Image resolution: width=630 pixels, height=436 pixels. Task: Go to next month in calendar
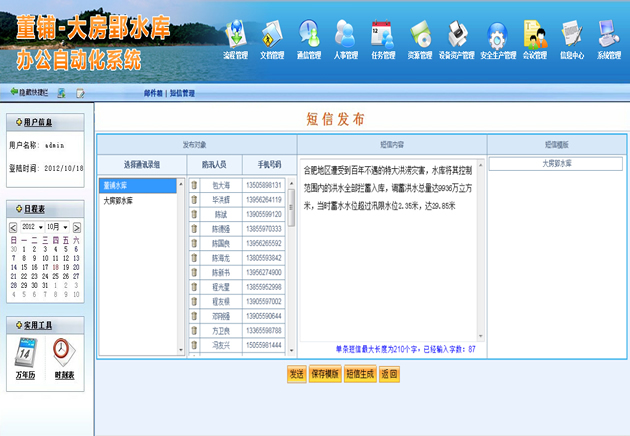click(x=78, y=227)
